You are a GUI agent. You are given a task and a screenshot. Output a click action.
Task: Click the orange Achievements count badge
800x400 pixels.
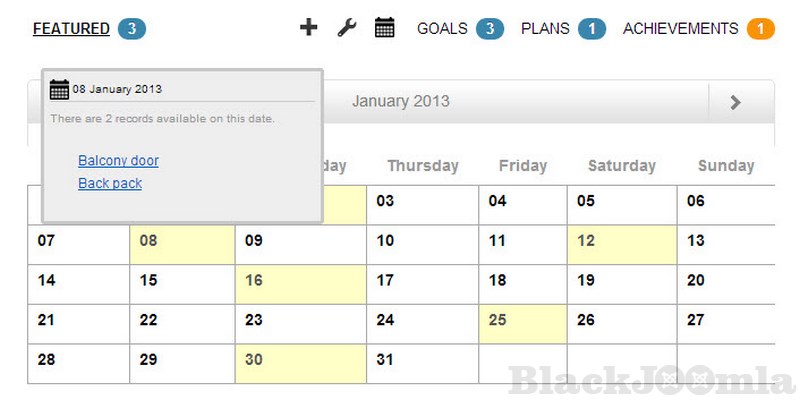point(761,29)
